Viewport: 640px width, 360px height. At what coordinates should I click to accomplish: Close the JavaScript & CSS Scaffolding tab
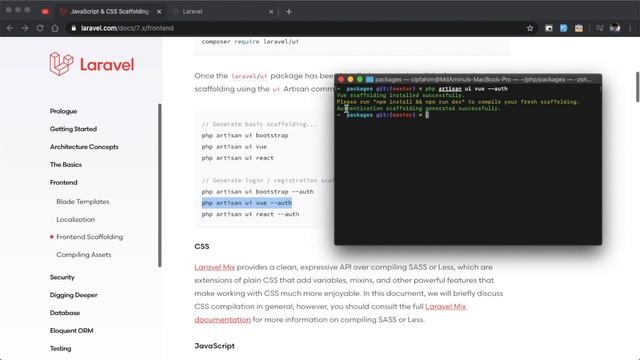pos(159,12)
